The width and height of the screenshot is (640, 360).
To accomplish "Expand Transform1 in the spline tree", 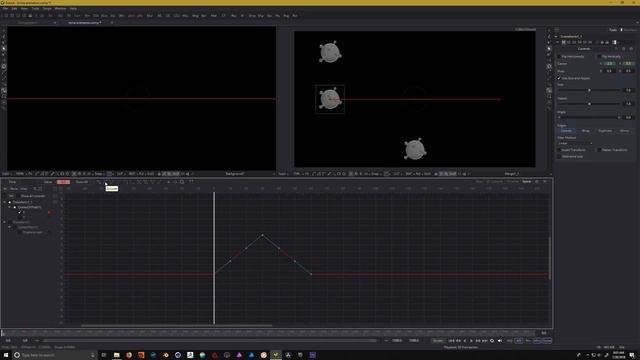I will pyautogui.click(x=5, y=222).
